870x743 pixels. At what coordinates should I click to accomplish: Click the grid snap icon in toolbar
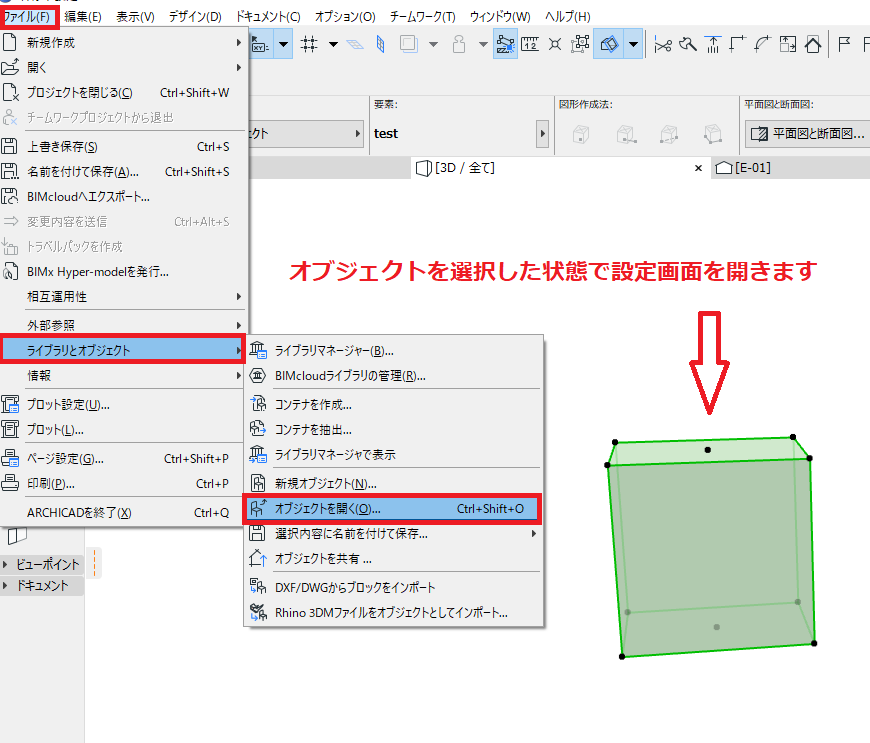point(309,44)
